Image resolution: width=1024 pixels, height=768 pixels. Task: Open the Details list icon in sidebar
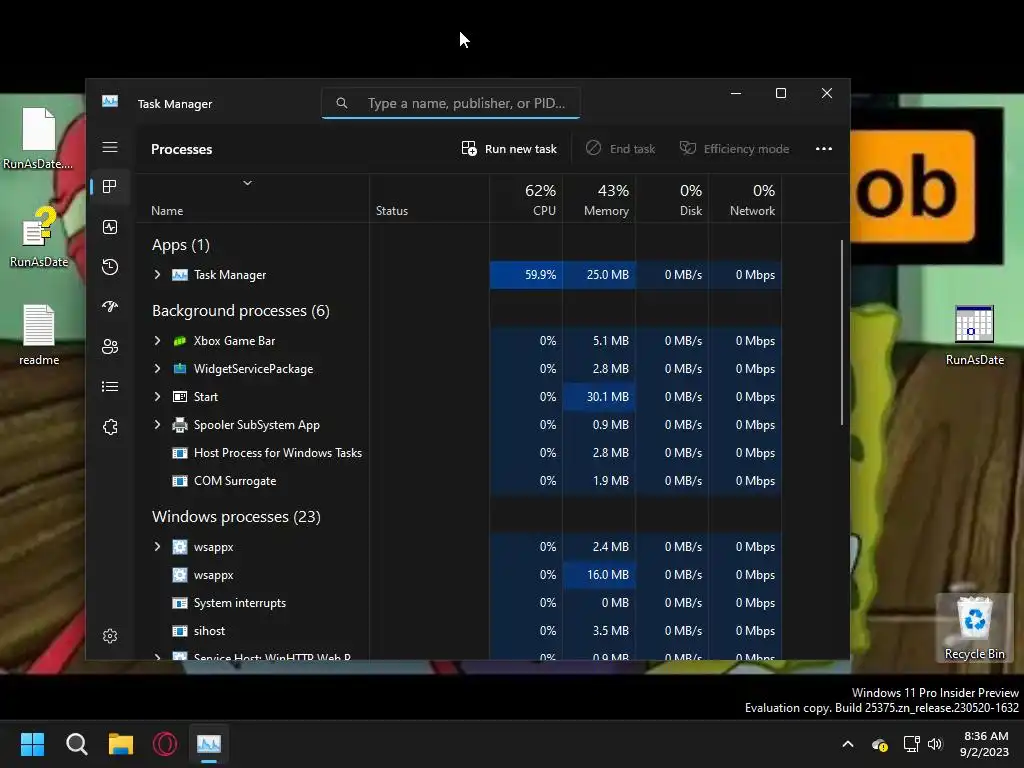pos(110,387)
